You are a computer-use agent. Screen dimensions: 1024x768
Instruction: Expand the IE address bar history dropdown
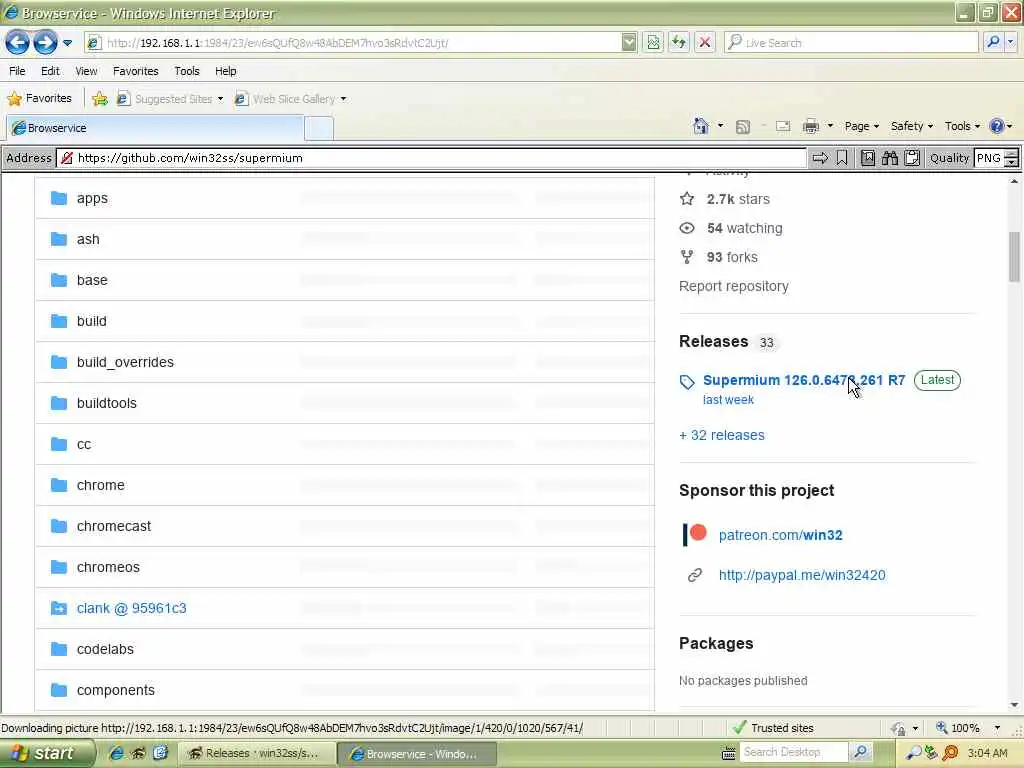[628, 43]
